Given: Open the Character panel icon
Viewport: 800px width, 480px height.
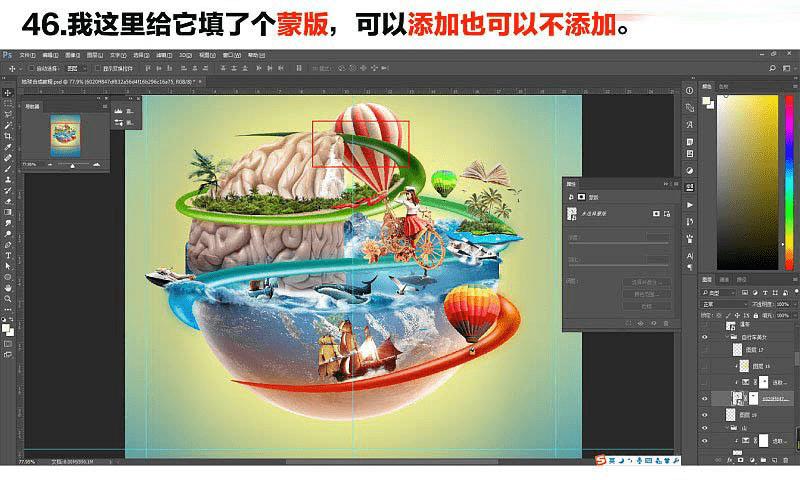Looking at the screenshot, I should (x=690, y=255).
